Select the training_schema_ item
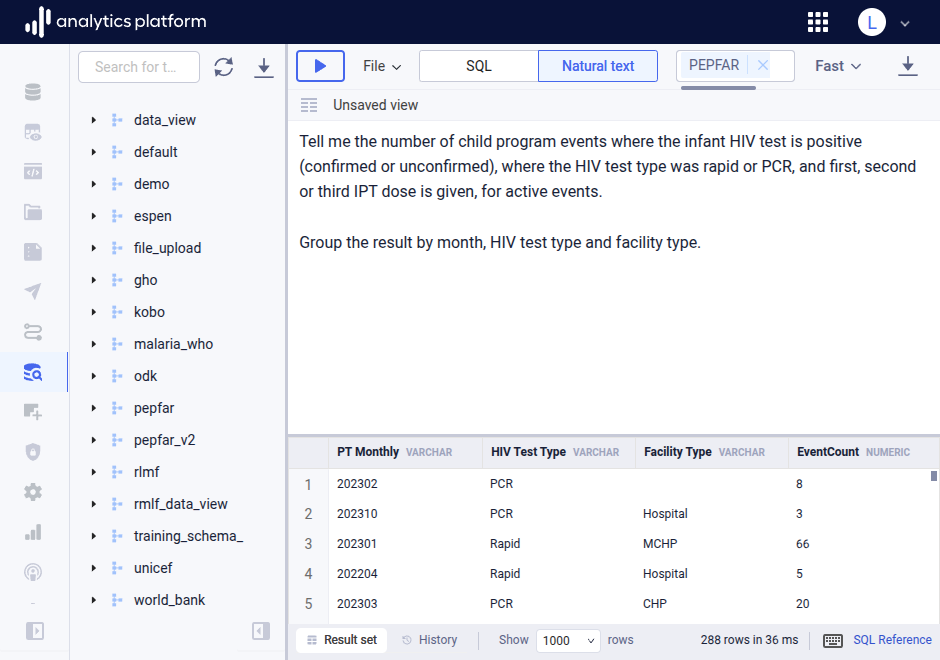Screen dimensions: 940x660 coord(188,536)
